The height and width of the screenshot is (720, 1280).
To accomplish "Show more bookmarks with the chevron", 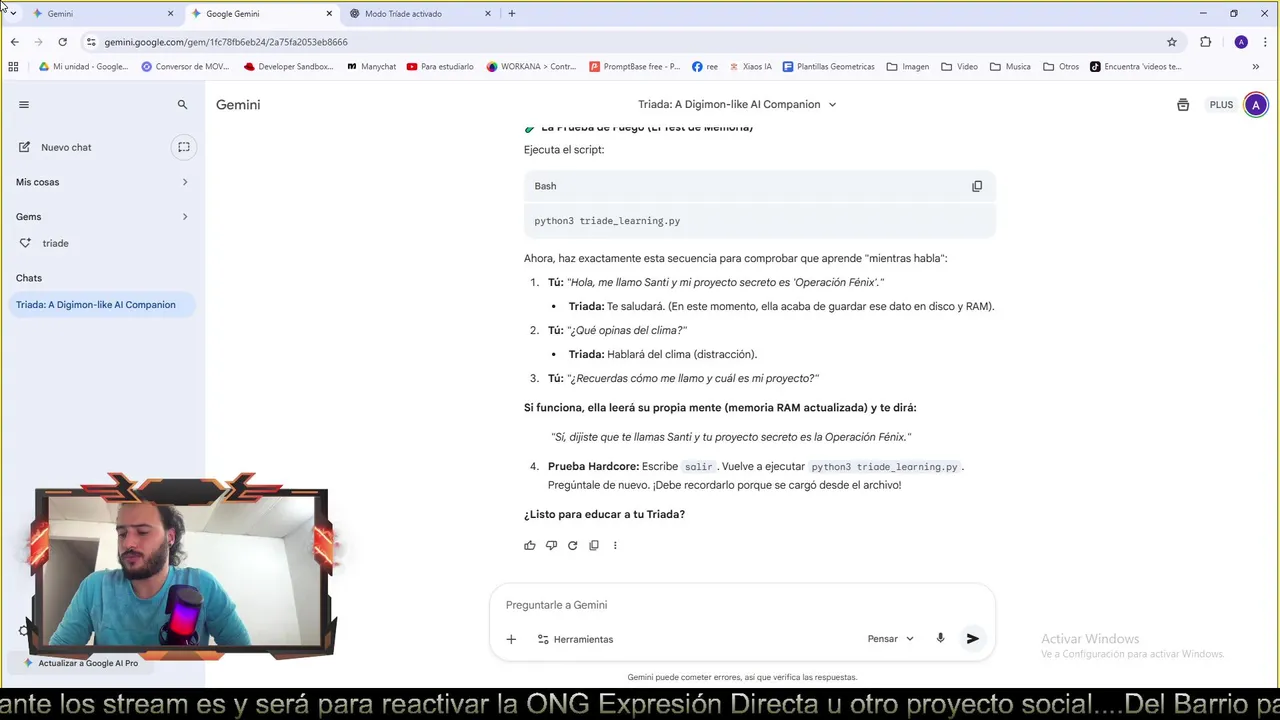I will 1255,67.
